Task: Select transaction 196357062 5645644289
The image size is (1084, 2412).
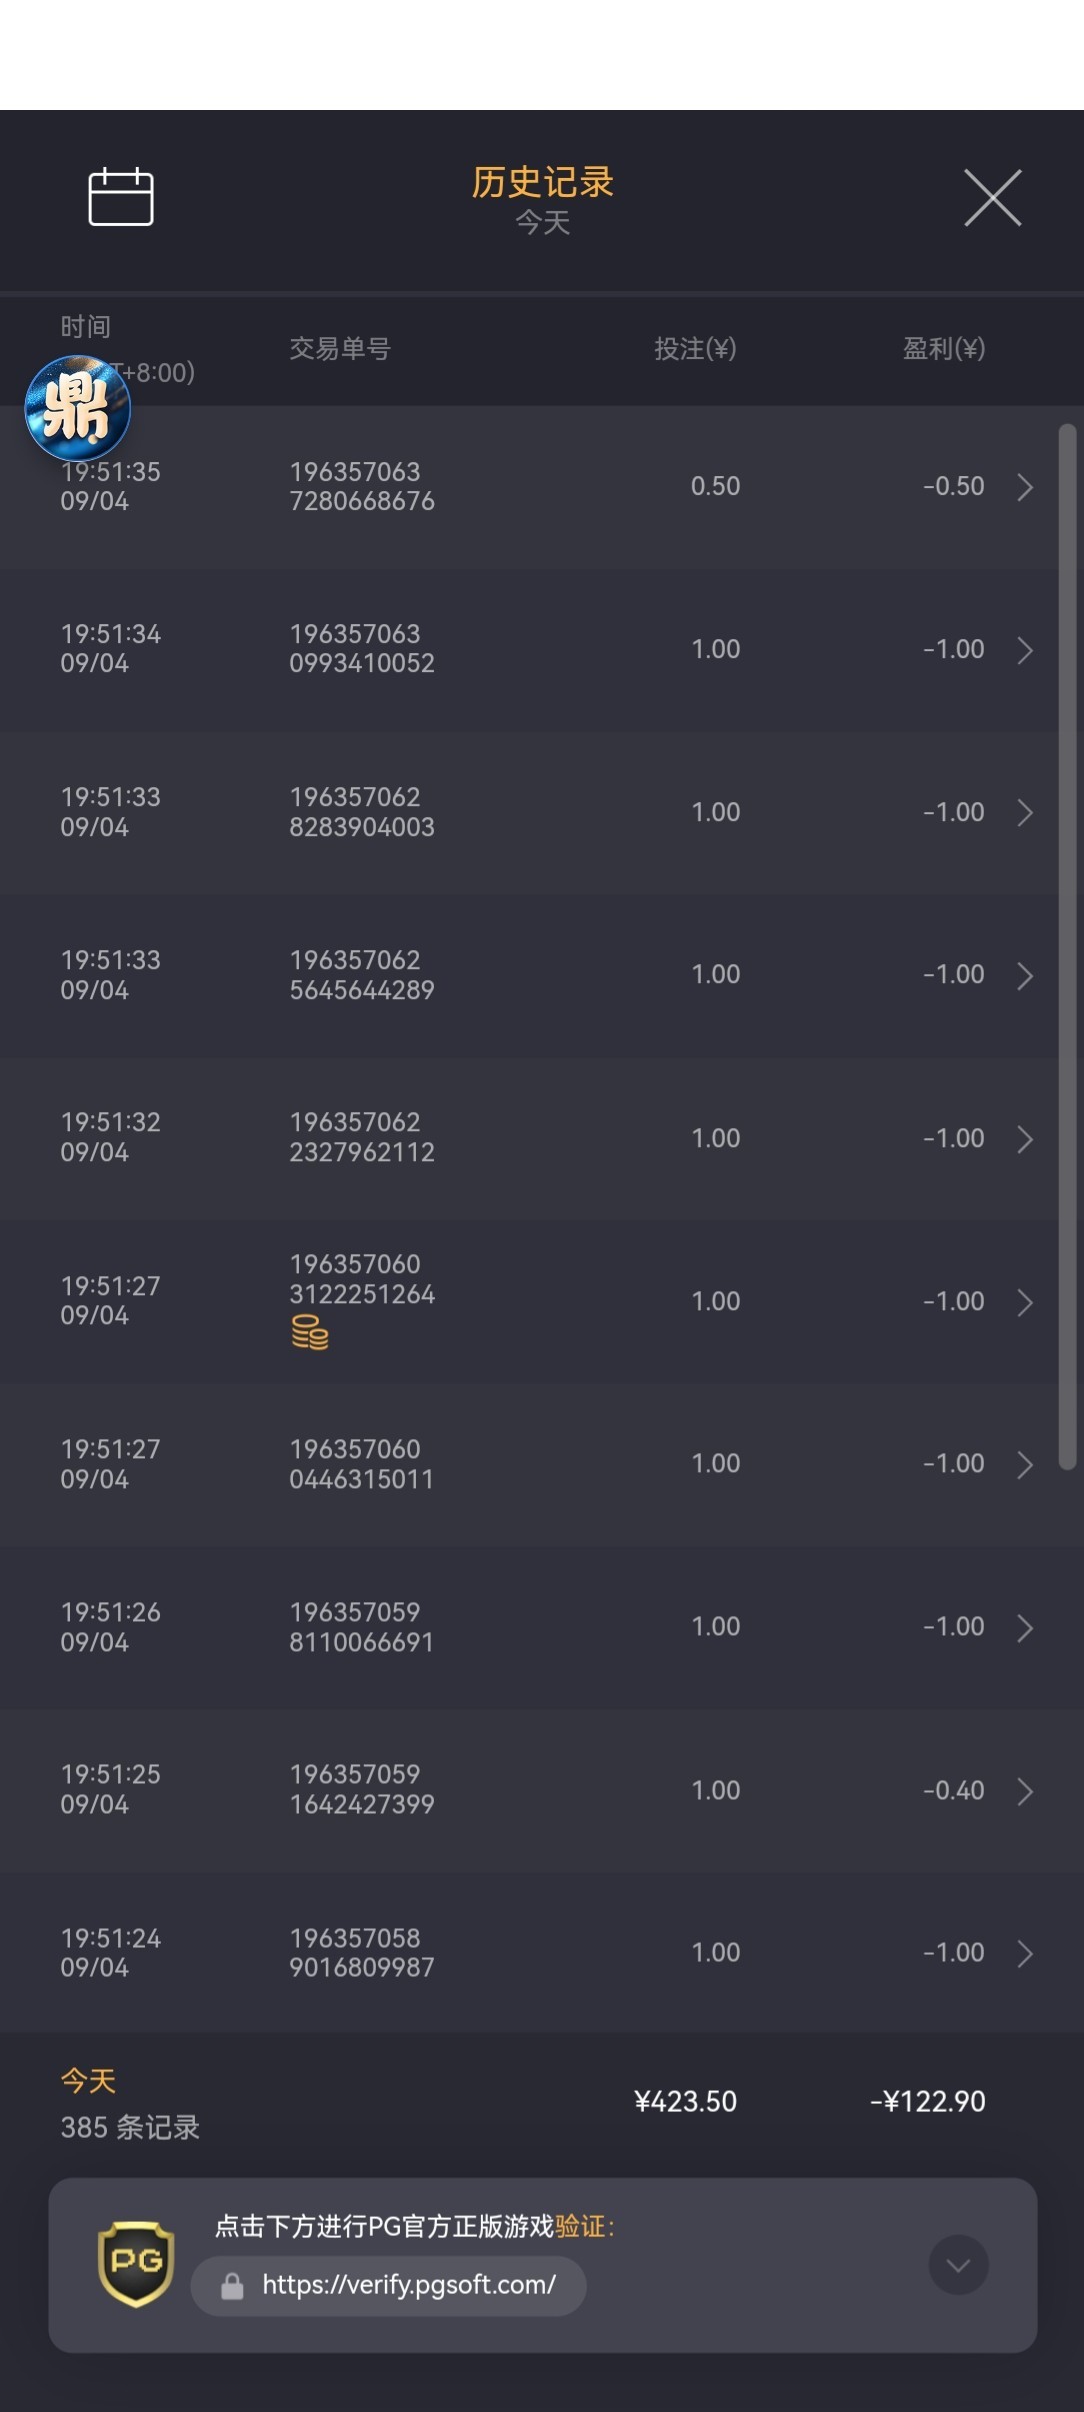Action: [362, 975]
